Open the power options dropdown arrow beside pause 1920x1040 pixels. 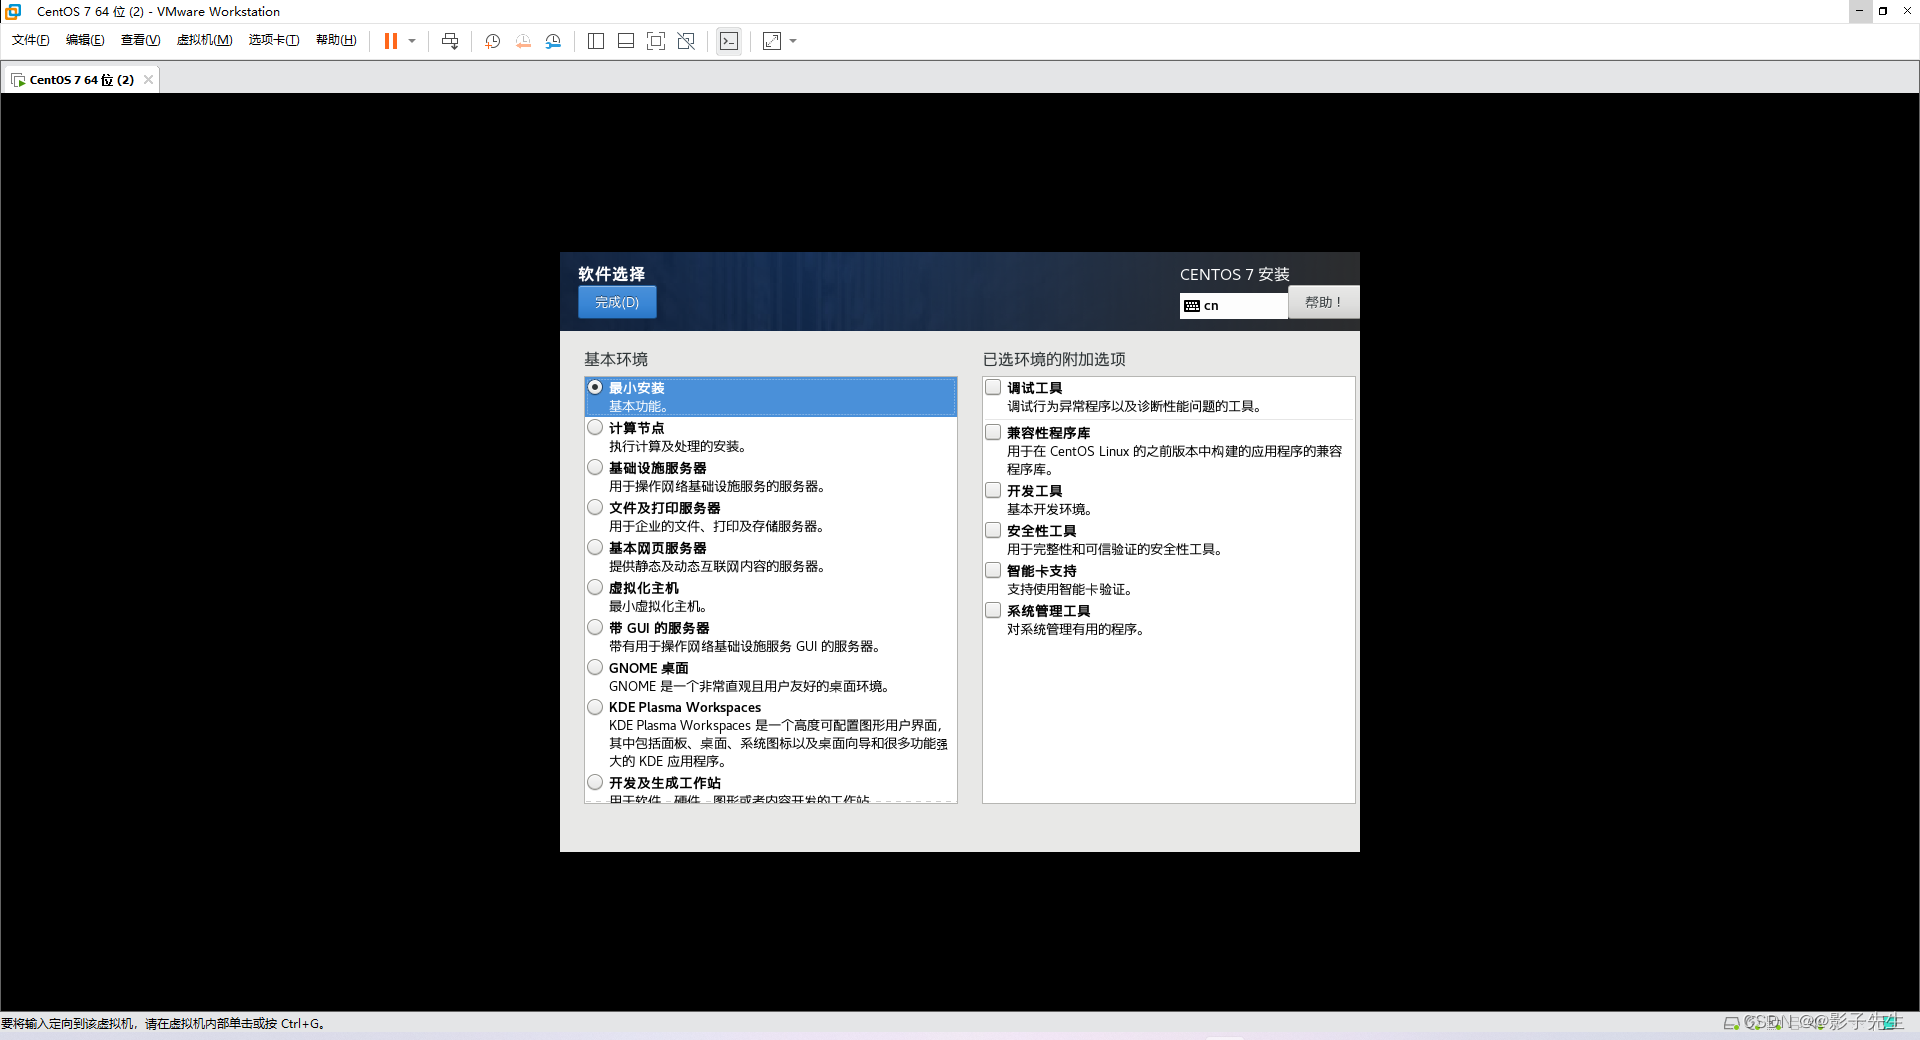412,41
